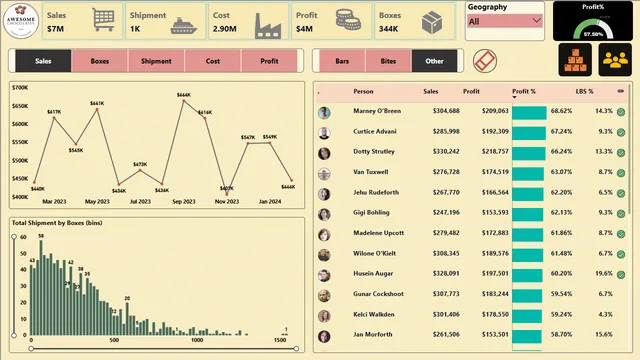Screen dimensions: 640x360
Task: Click the eraser clear filters icon
Action: pyautogui.click(x=485, y=61)
